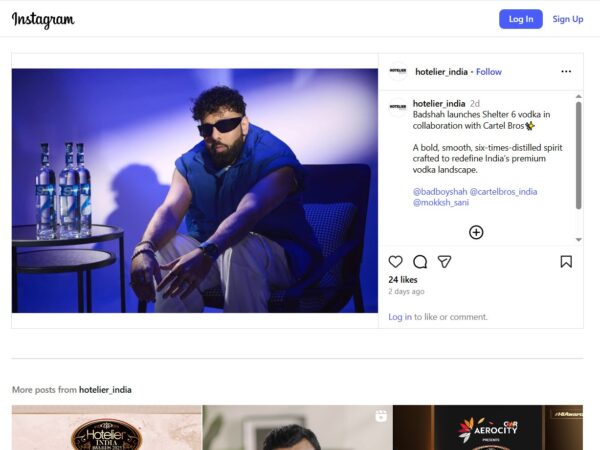The image size is (600, 450).
Task: Open hotelier_india profile picture in post header
Action: click(x=398, y=71)
